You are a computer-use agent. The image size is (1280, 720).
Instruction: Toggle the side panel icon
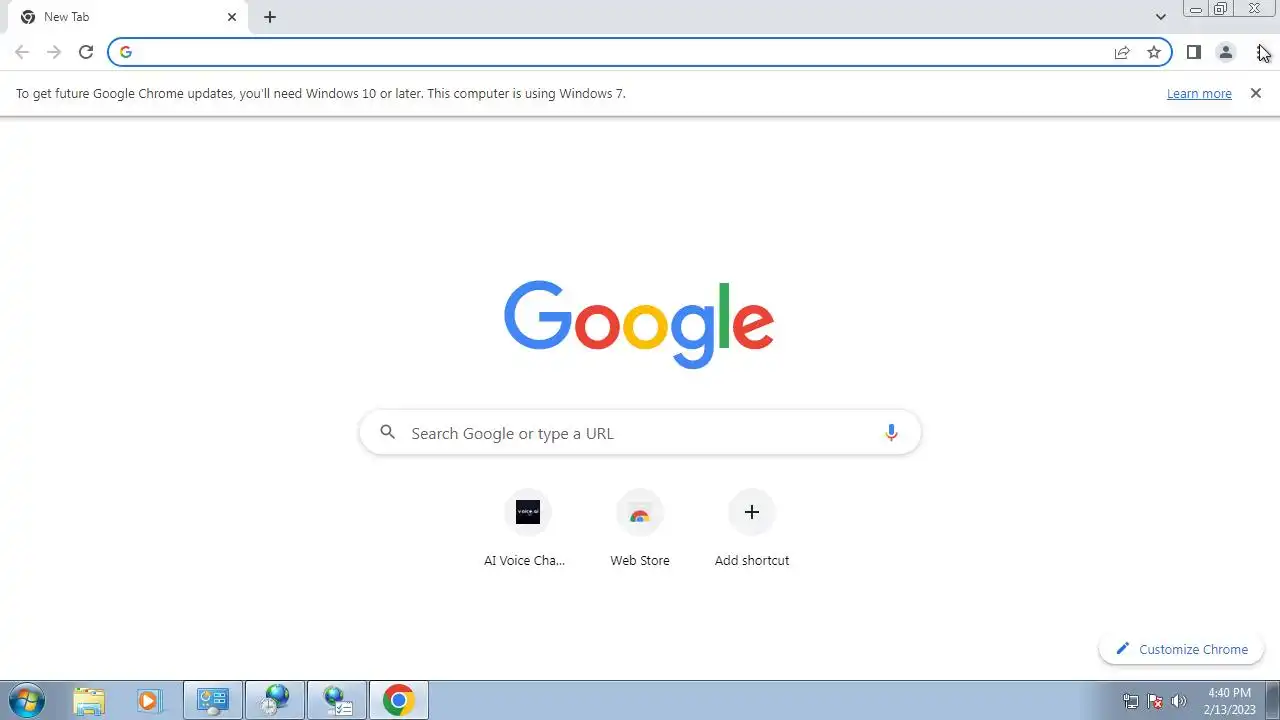pos(1193,52)
